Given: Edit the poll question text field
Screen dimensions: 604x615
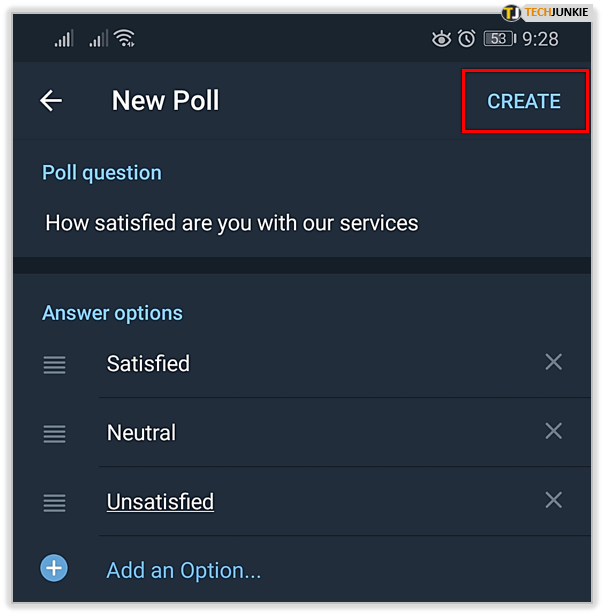Looking at the screenshot, I should (x=232, y=223).
